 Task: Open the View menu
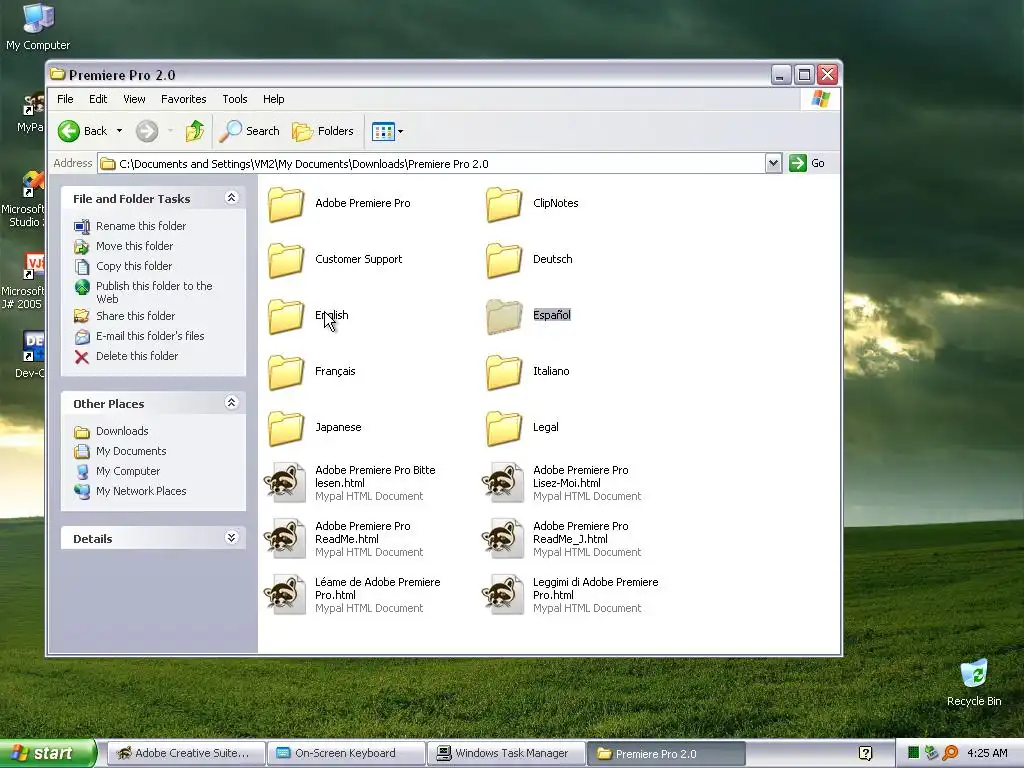coord(134,99)
